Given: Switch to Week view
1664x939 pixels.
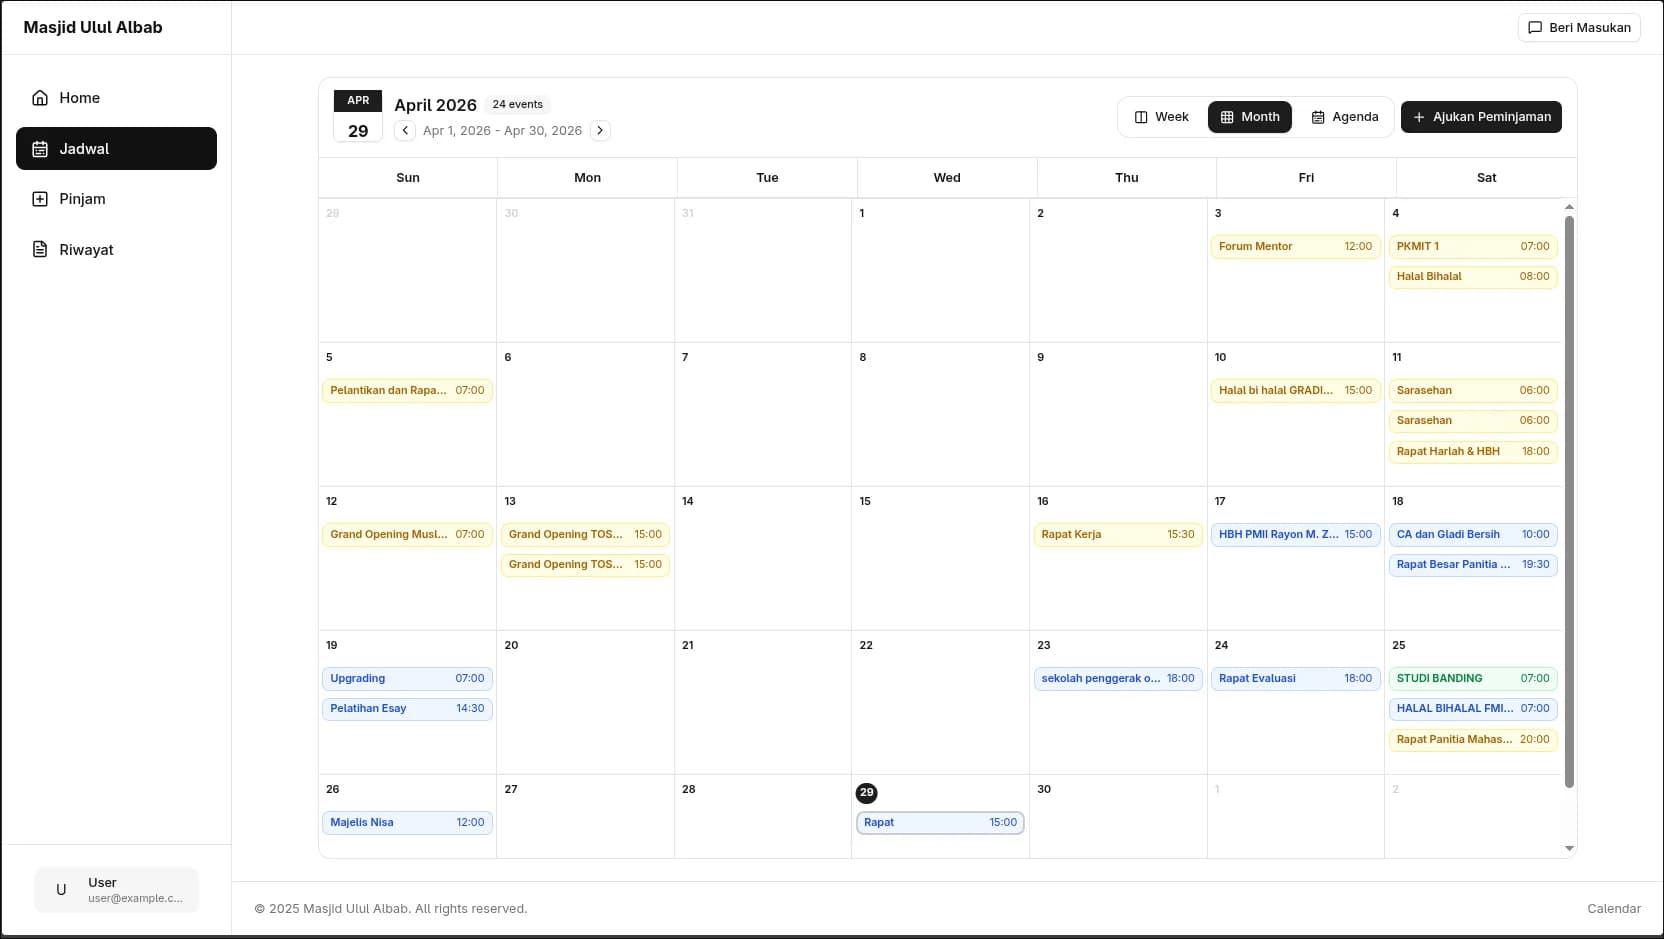Looking at the screenshot, I should point(1162,117).
